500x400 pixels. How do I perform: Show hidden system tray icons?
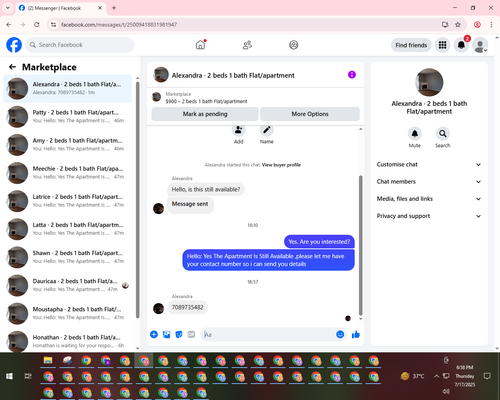coord(436,376)
